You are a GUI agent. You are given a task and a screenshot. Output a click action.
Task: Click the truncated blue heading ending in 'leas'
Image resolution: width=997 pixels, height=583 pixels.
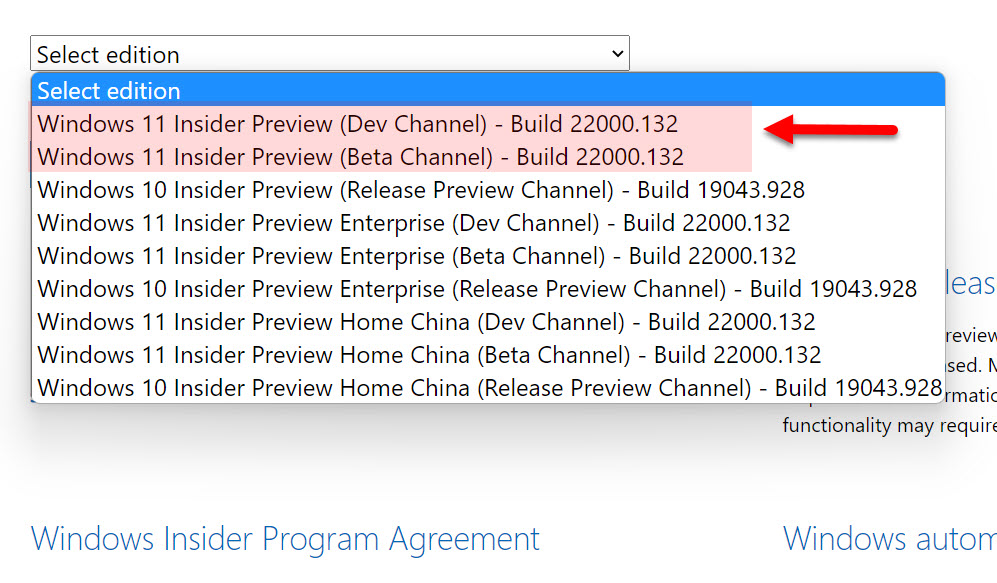pyautogui.click(x=970, y=284)
